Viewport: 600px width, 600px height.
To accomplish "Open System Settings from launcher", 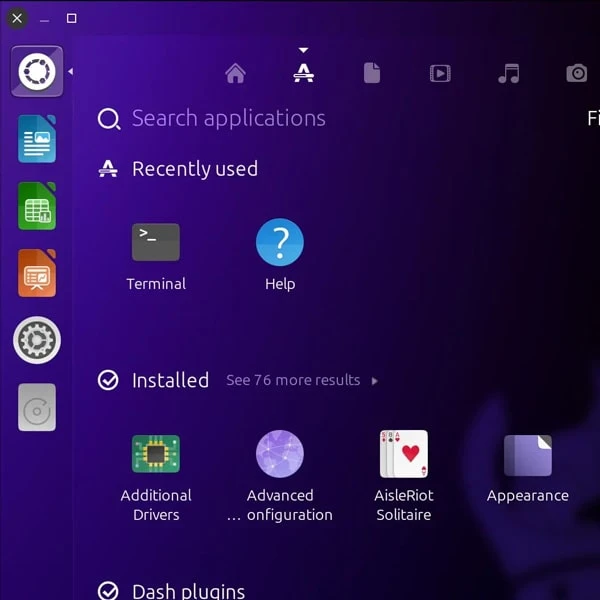I will 37,340.
